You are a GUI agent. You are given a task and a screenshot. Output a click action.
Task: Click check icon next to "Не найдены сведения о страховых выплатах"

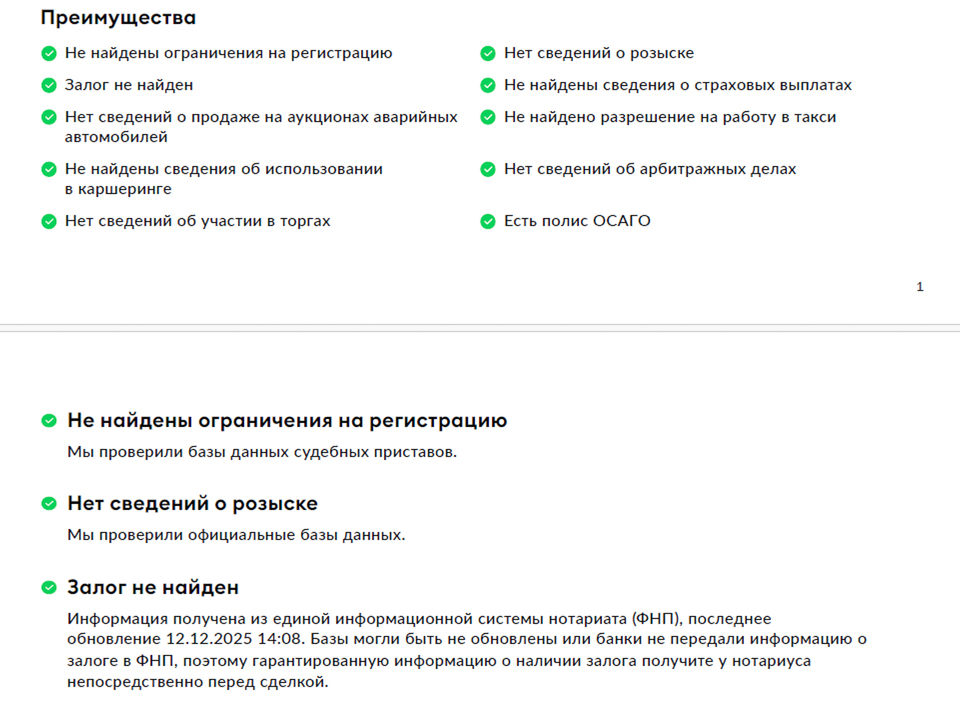[x=488, y=86]
